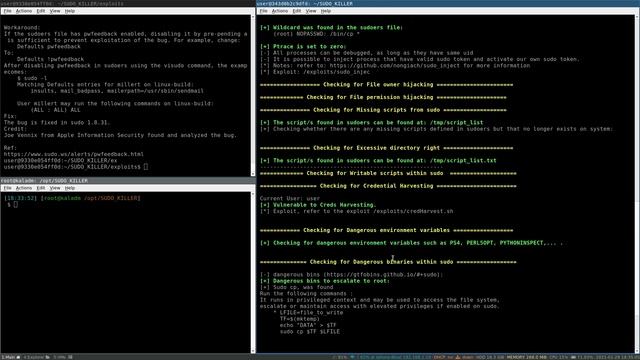
Task: Click 'Dangerous bins to escalate to root' line
Action: click(x=324, y=281)
